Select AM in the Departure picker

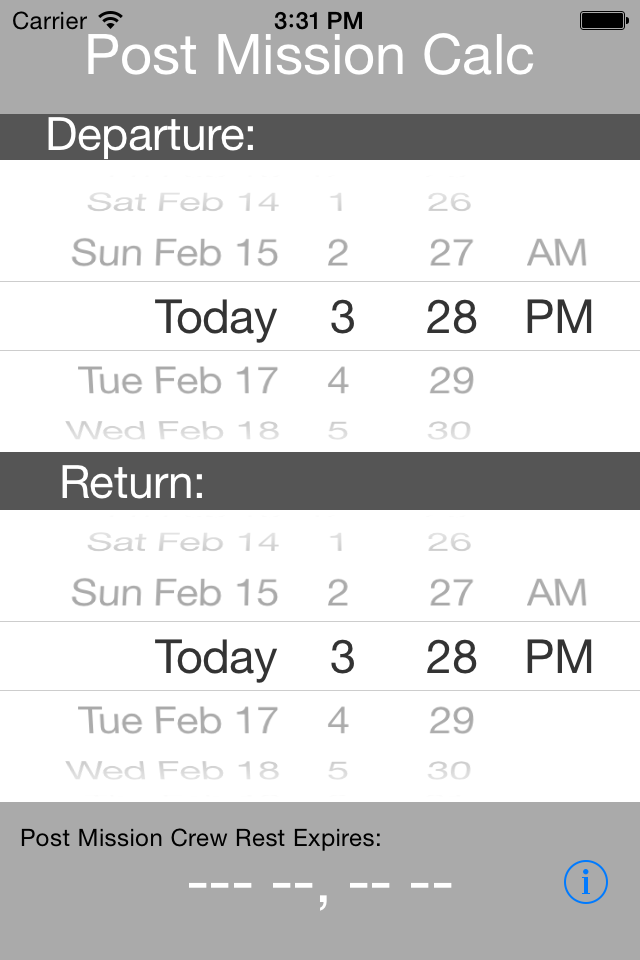click(x=557, y=253)
